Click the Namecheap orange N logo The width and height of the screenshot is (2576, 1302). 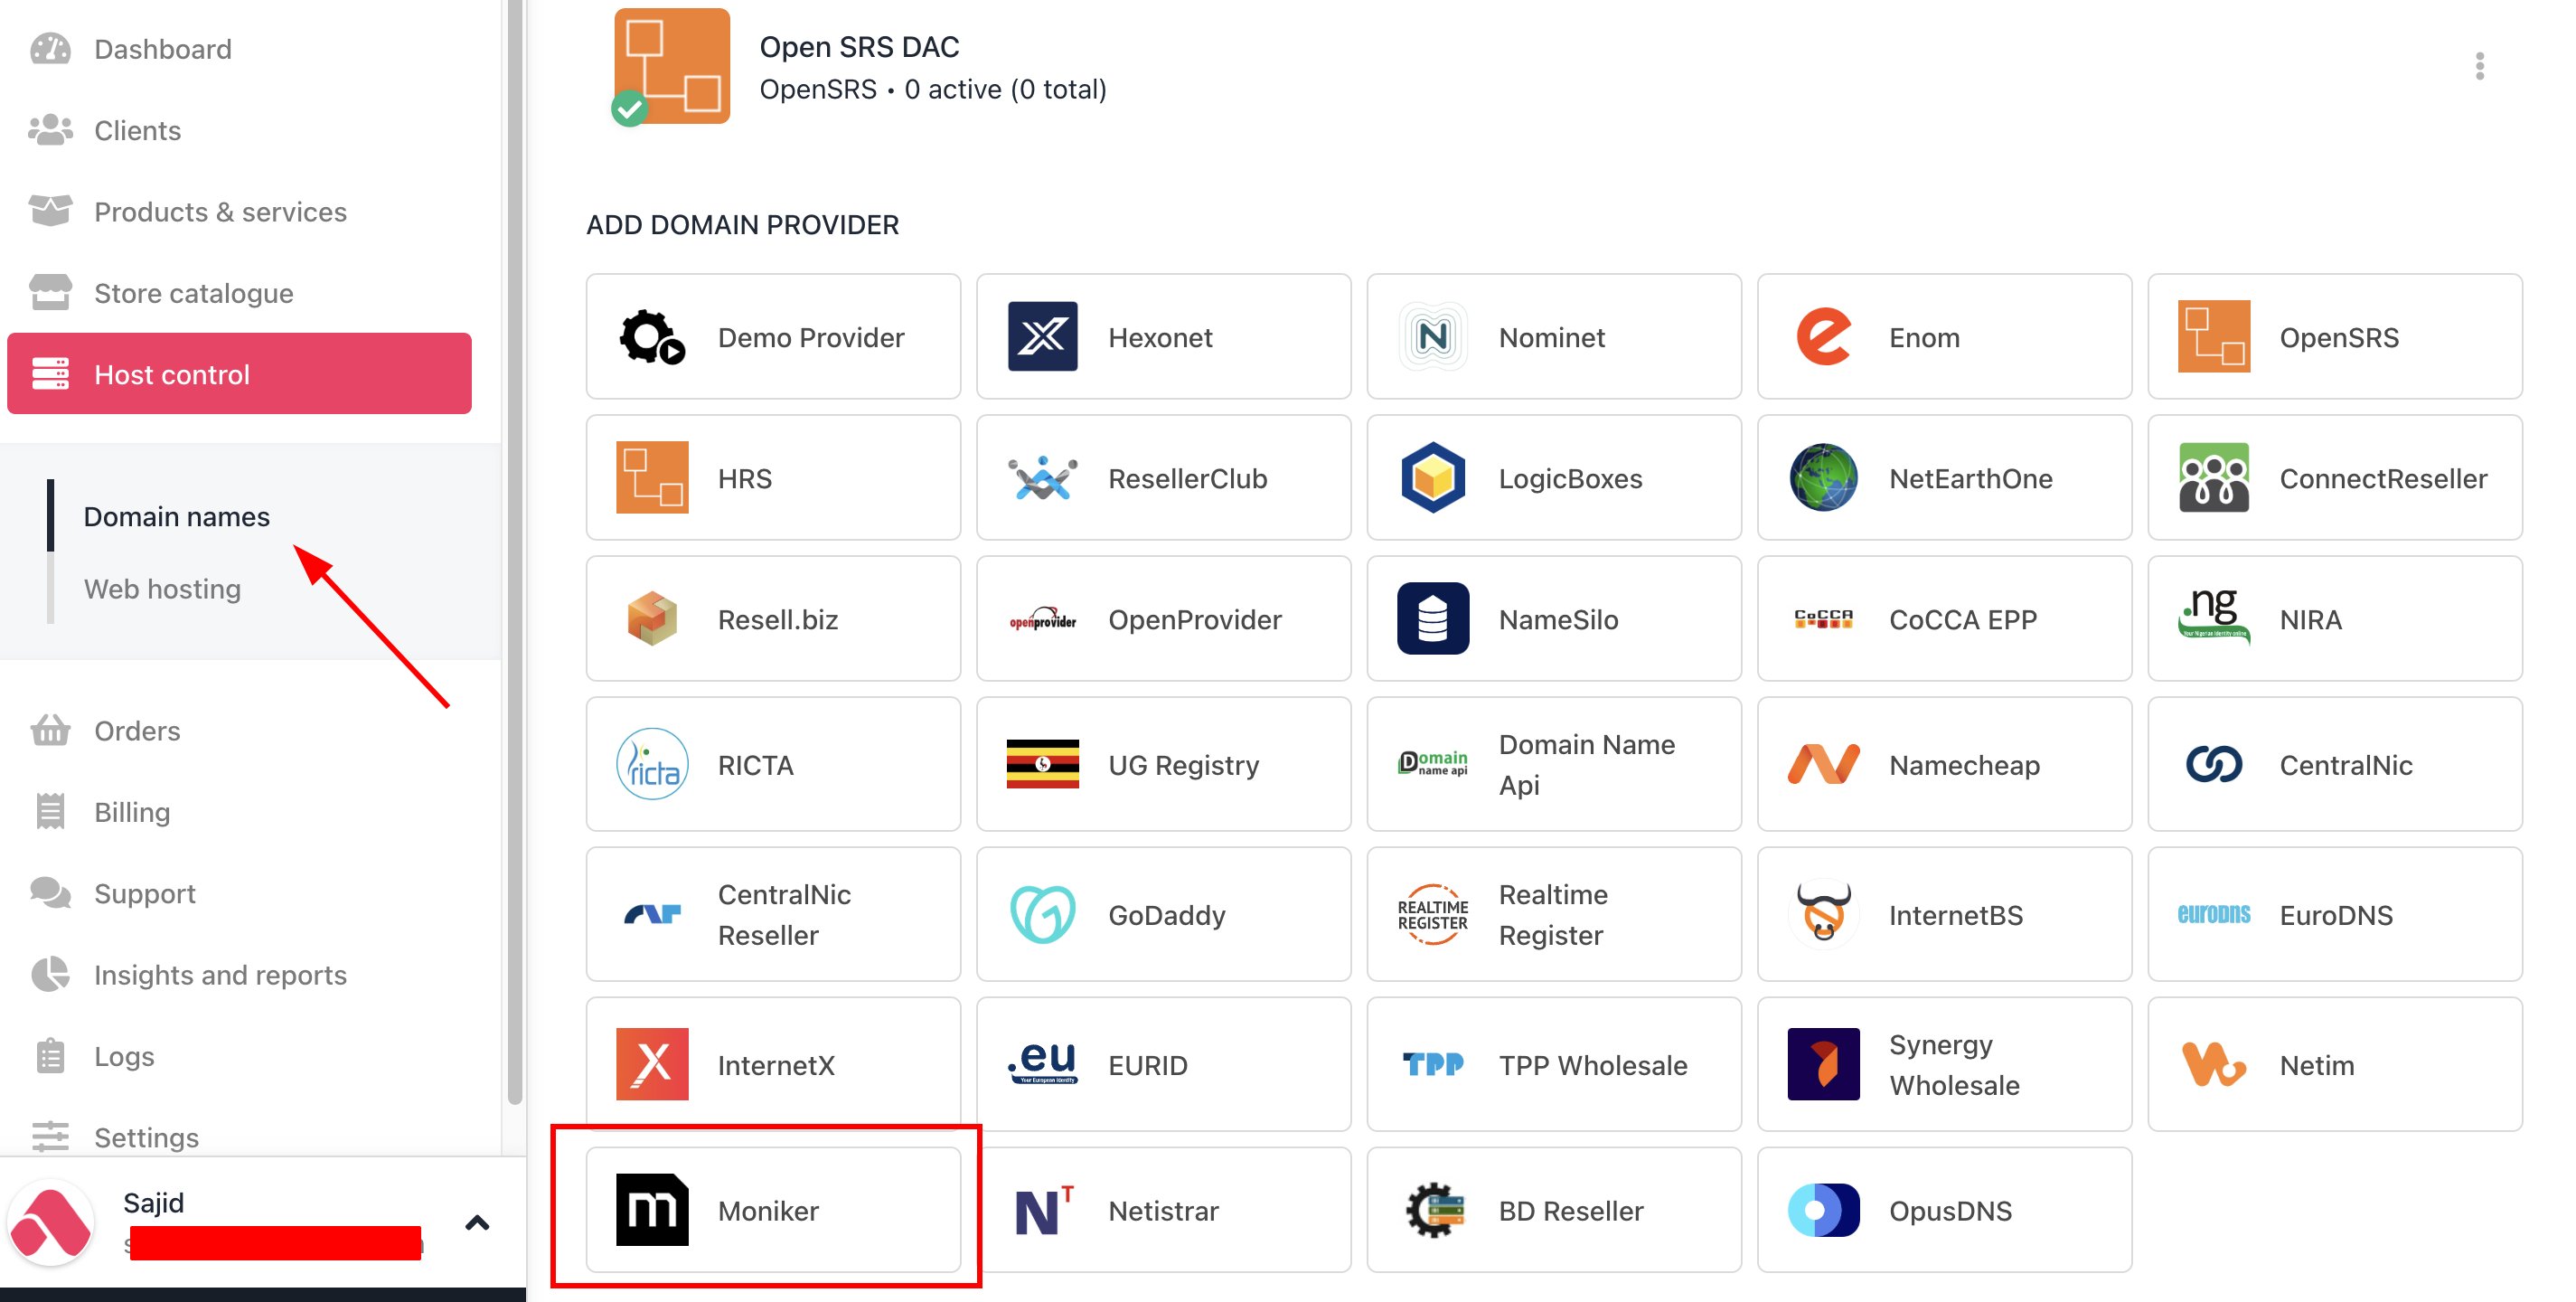pos(1823,764)
